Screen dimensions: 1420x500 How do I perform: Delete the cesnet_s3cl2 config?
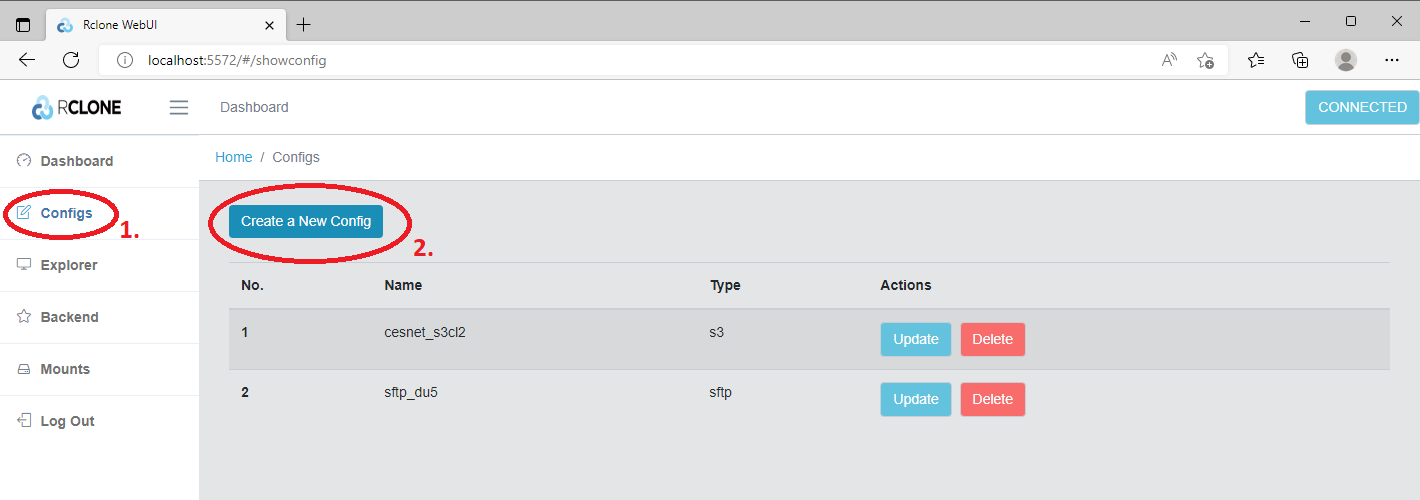point(992,339)
